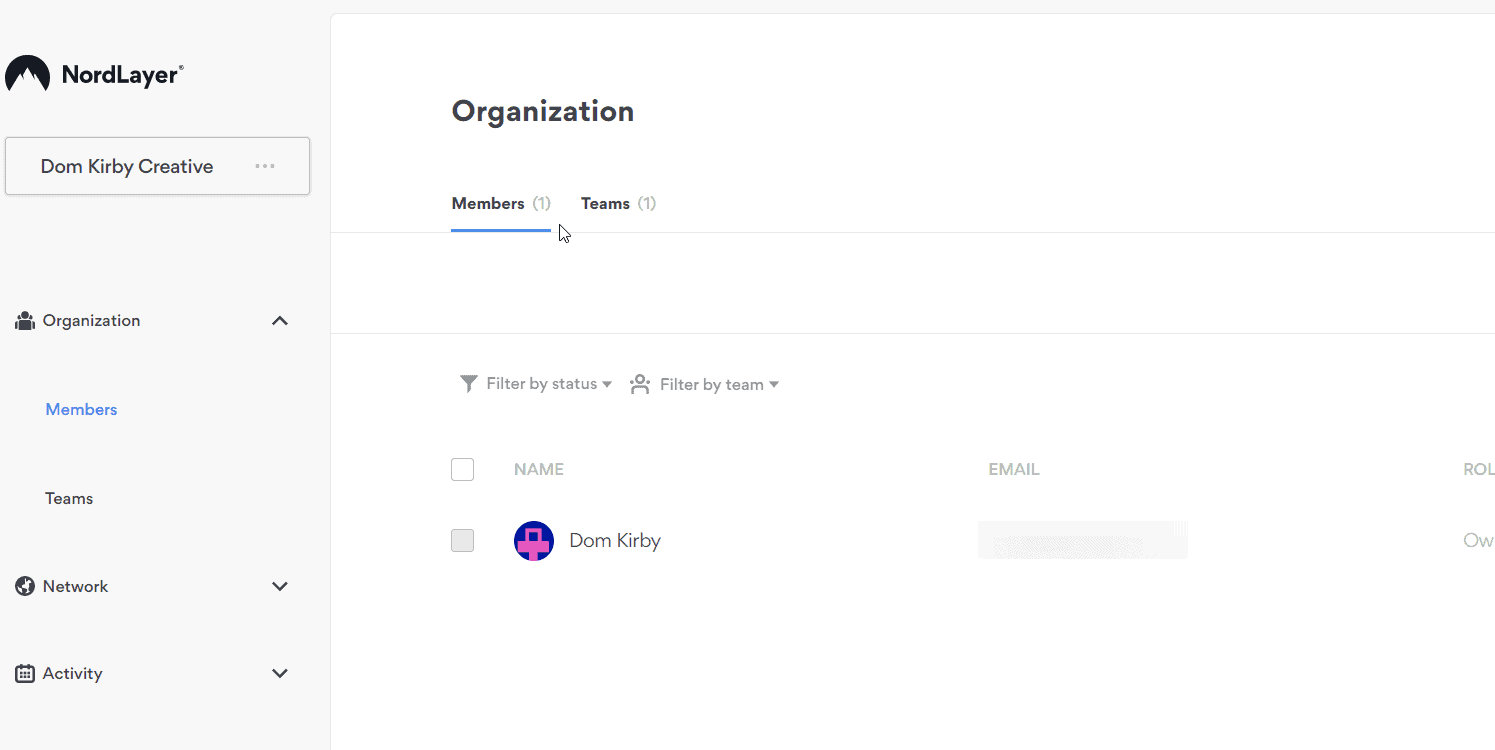Click Dom Kirby's pink avatar
Screen dimensions: 1495x750
click(x=533, y=540)
